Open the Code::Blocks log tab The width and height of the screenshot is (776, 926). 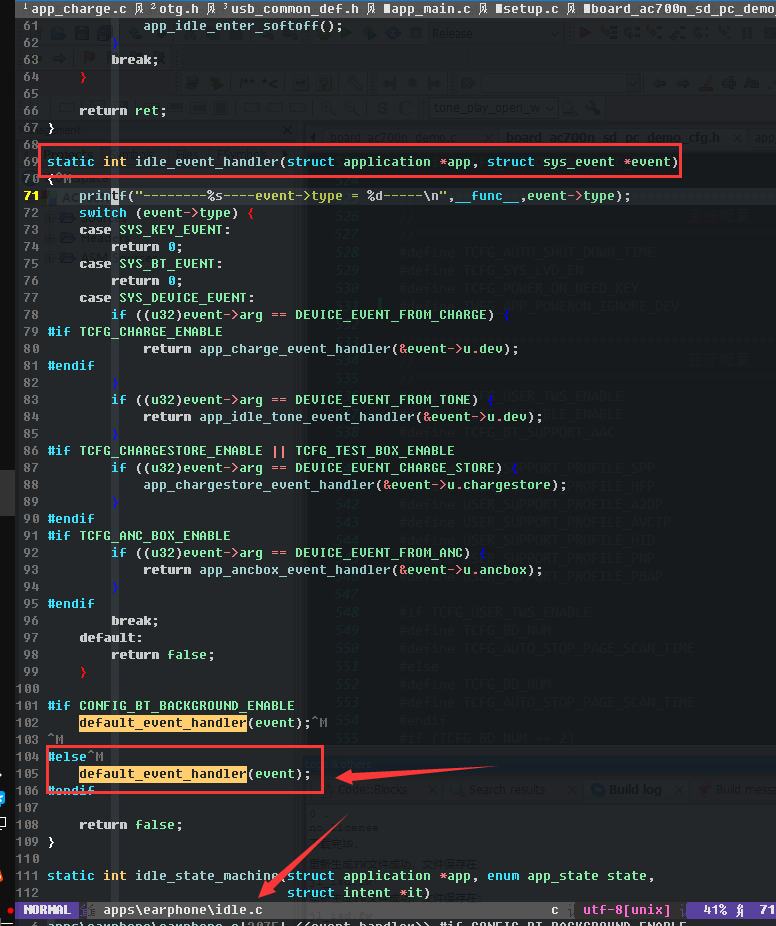click(372, 790)
